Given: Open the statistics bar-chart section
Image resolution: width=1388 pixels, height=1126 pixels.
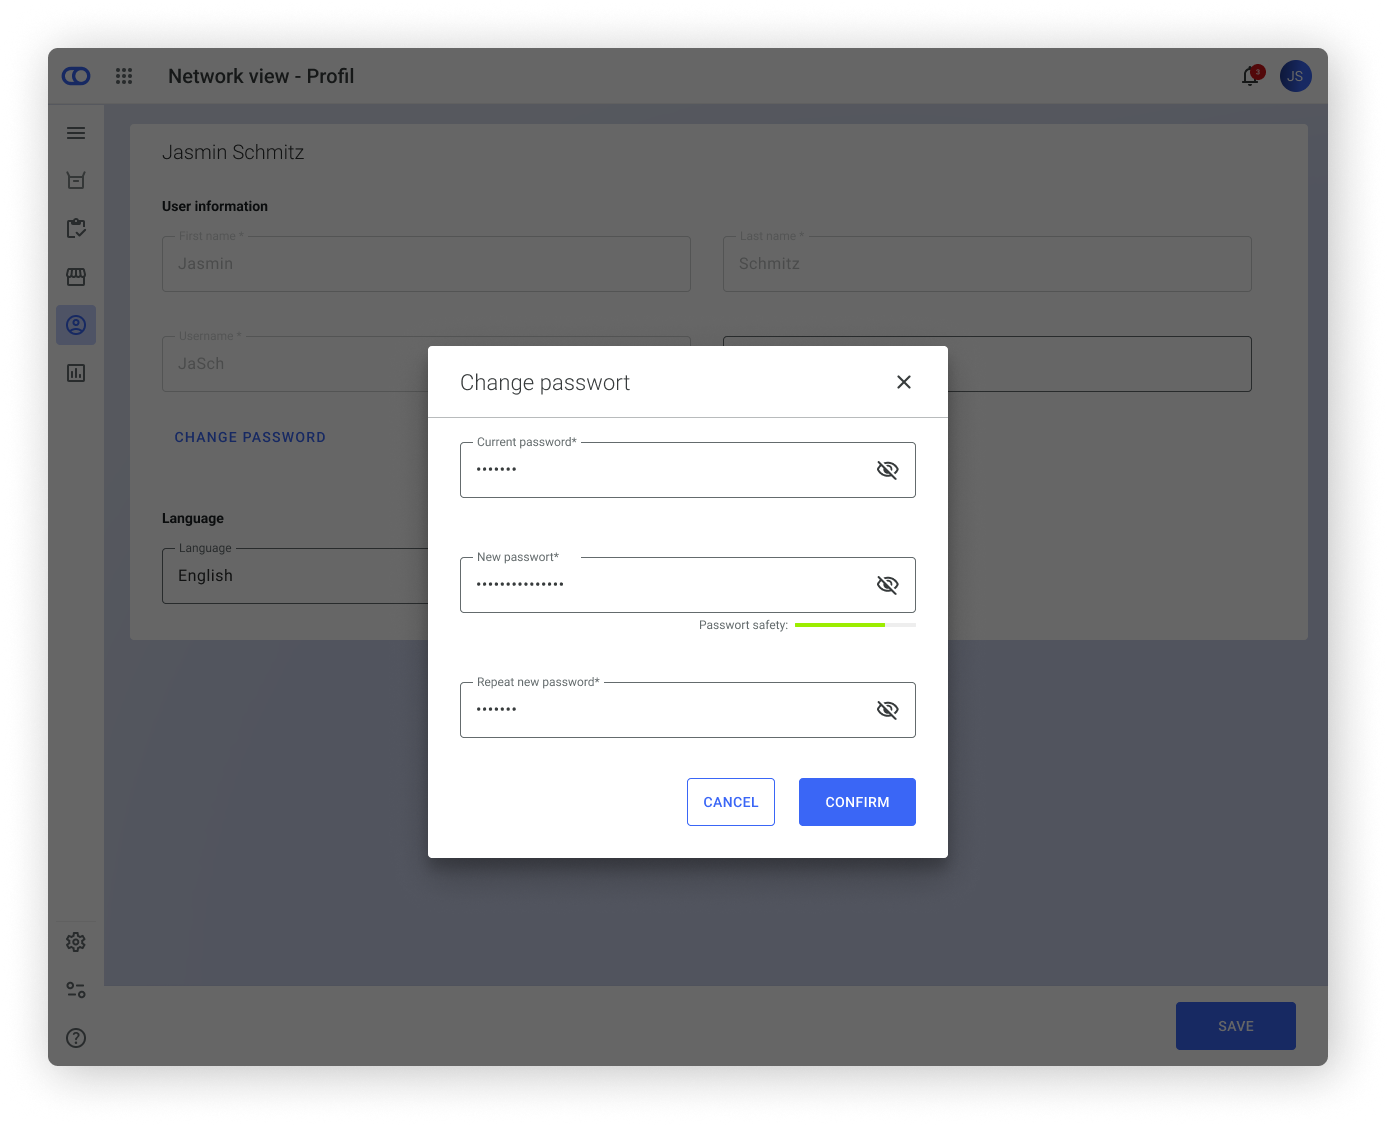Looking at the screenshot, I should [76, 372].
